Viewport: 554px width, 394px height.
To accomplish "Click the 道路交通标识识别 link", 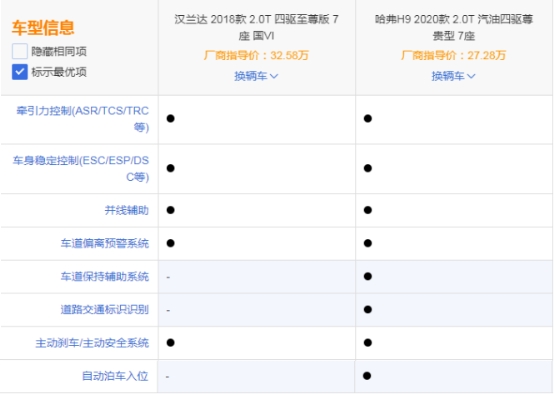I will pos(105,310).
